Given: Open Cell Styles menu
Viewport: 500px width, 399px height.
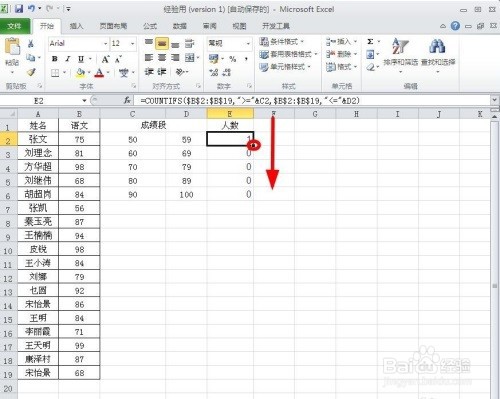Looking at the screenshot, I should pos(285,66).
